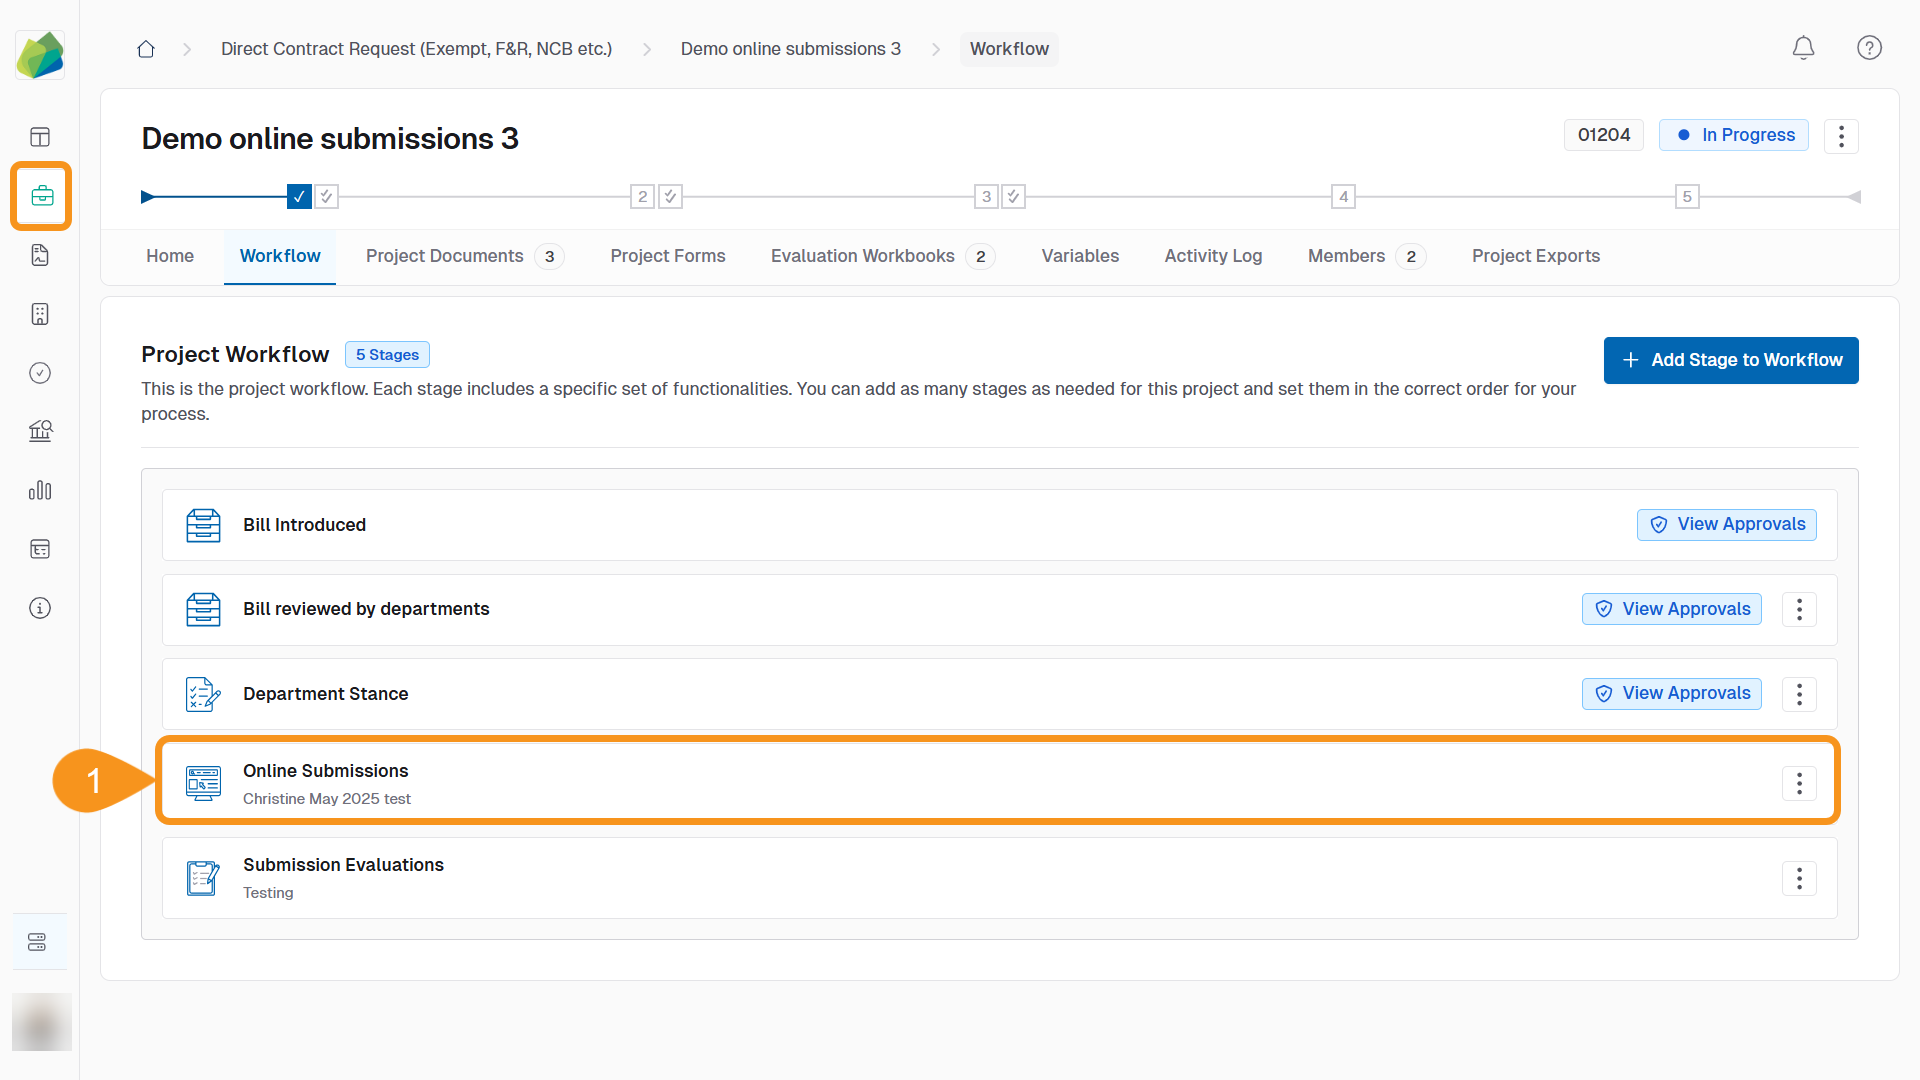Open project options menu beside In Progress

[x=1841, y=136]
